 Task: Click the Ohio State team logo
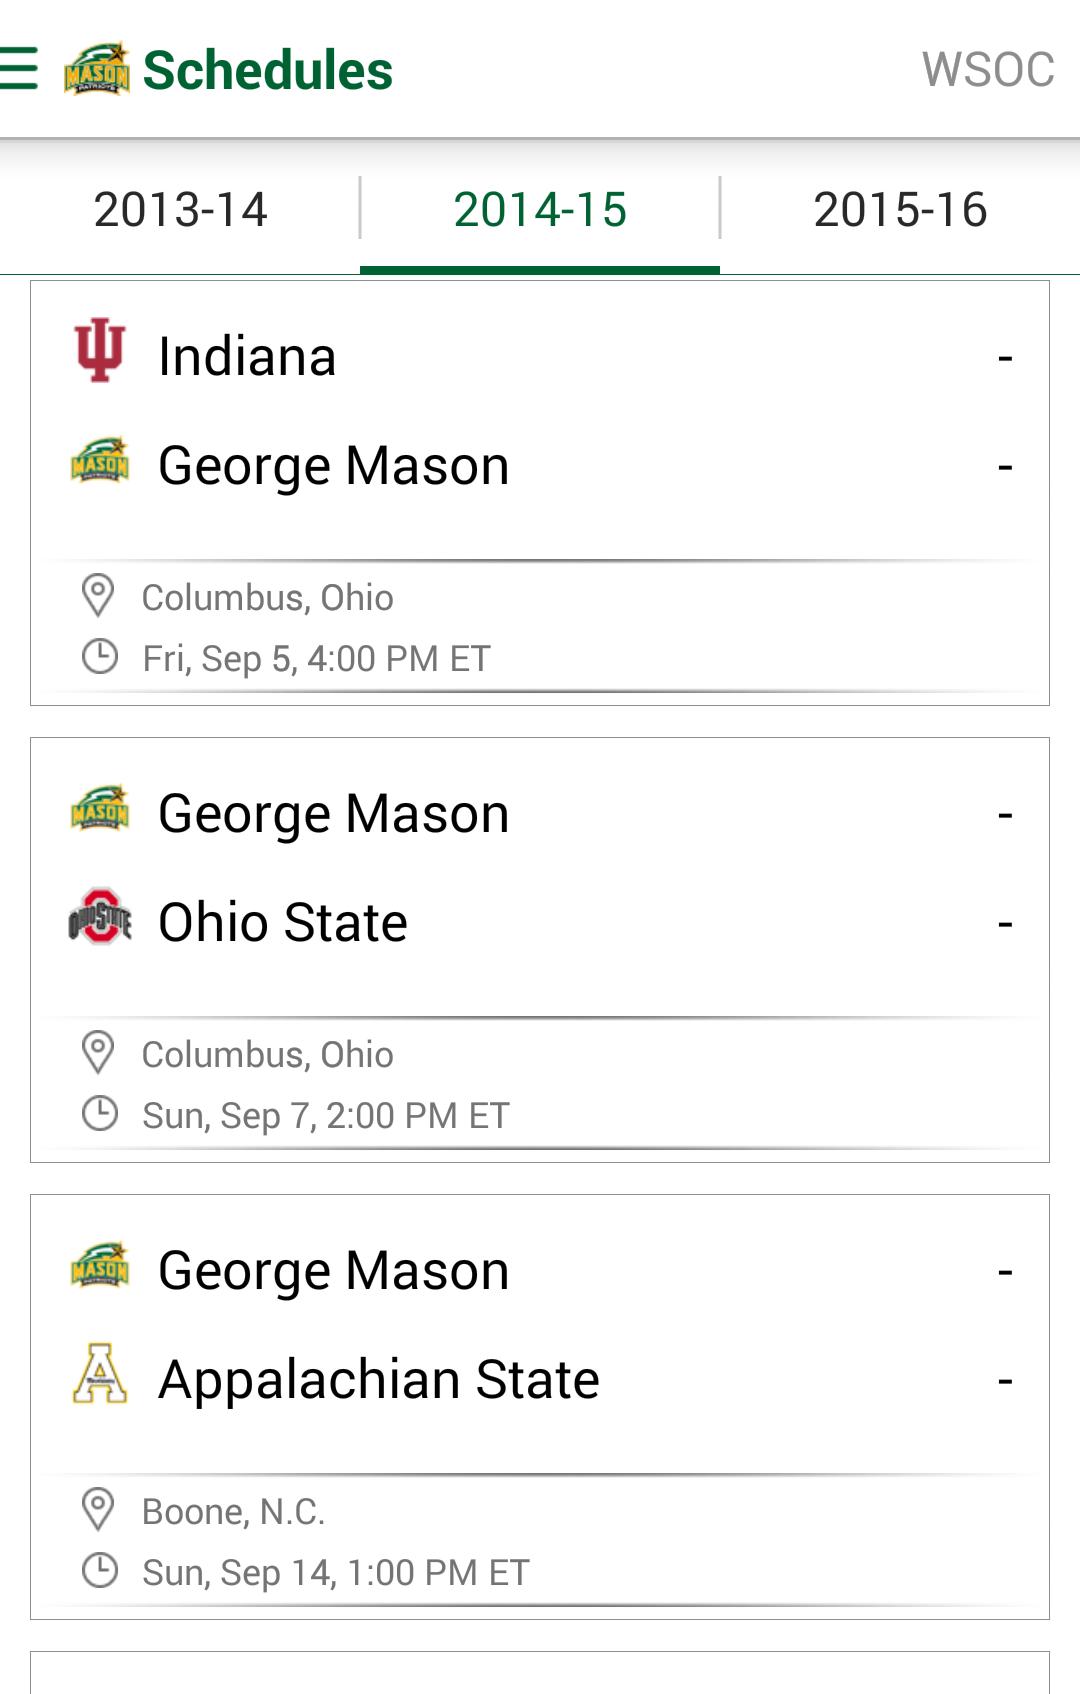[100, 916]
